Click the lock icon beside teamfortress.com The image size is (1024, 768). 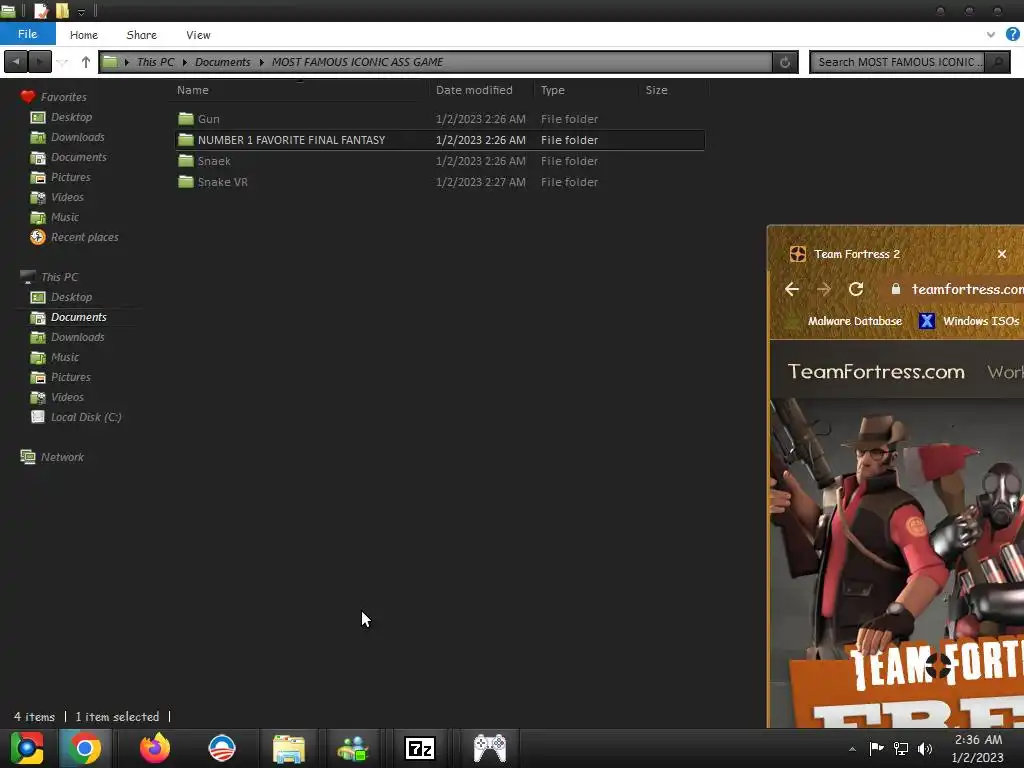(x=896, y=289)
